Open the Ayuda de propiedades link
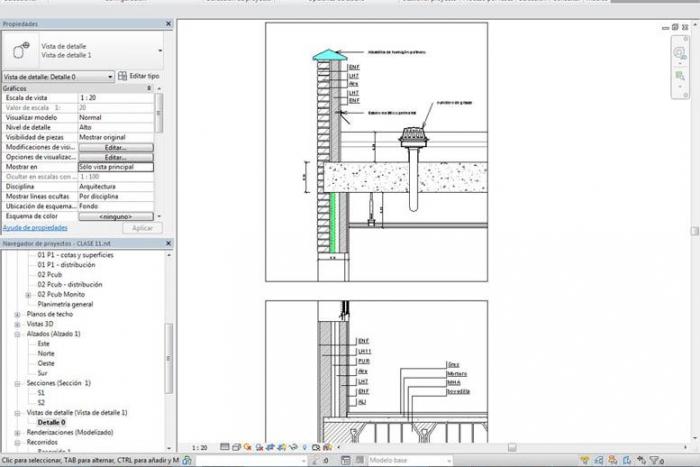The width and height of the screenshot is (700, 467). pyautogui.click(x=34, y=227)
